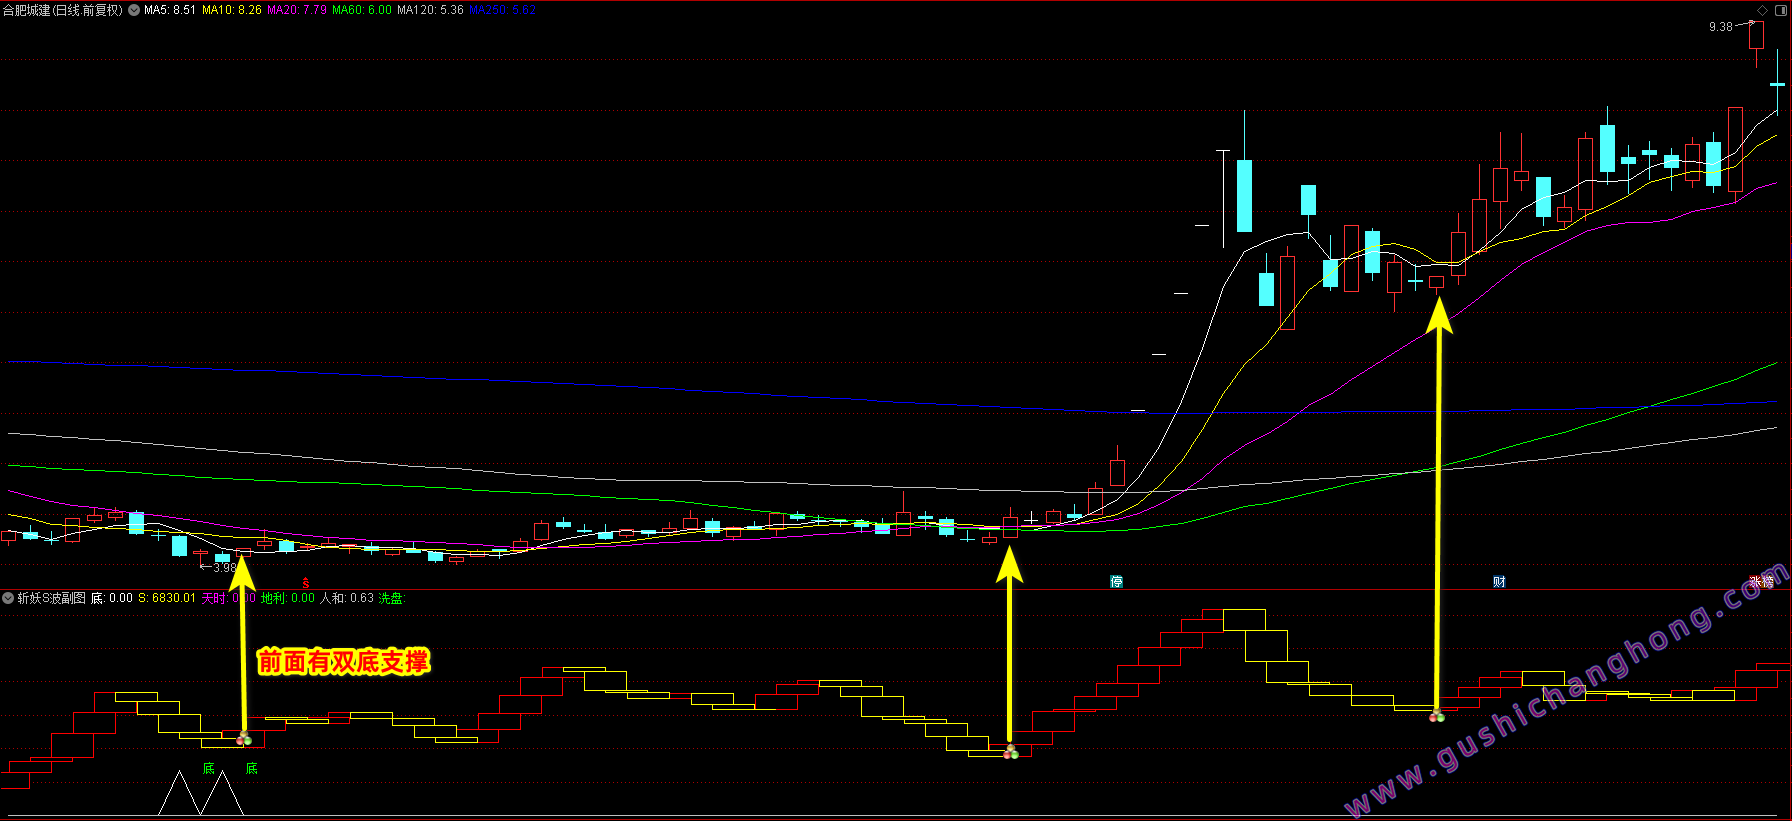Click the 3.98 low price label

[x=225, y=568]
